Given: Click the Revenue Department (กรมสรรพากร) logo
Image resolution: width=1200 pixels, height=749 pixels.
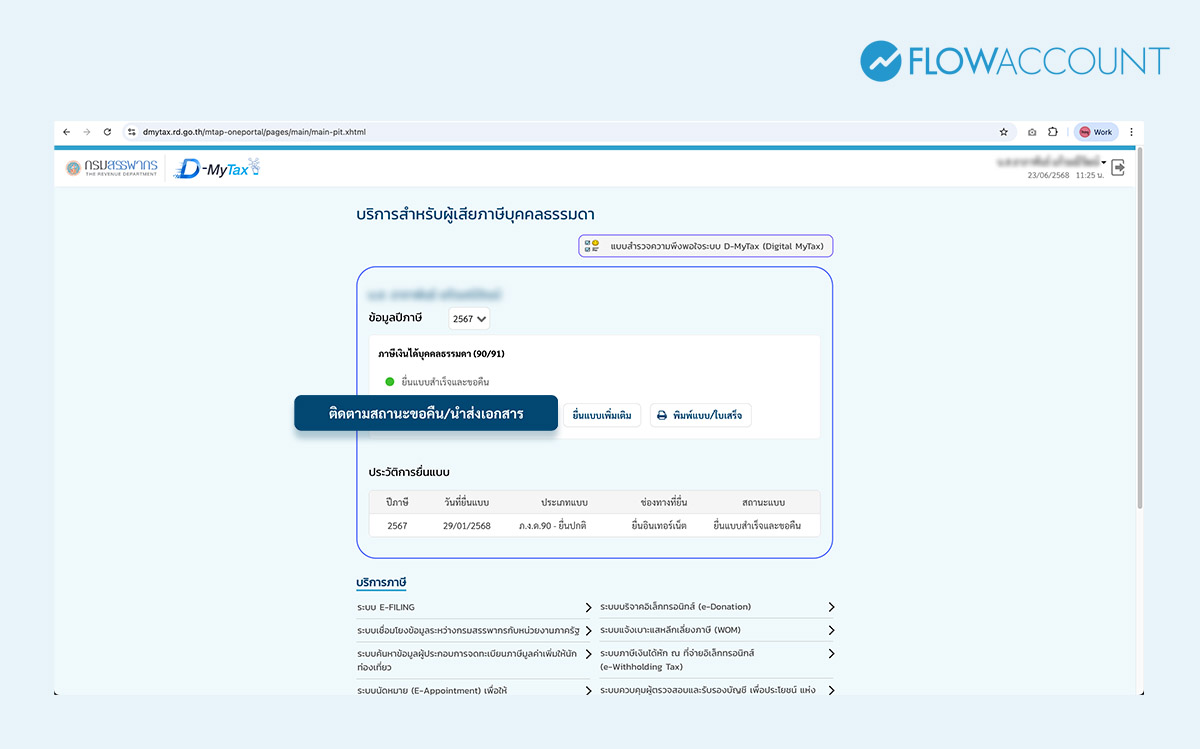Looking at the screenshot, I should pos(112,169).
